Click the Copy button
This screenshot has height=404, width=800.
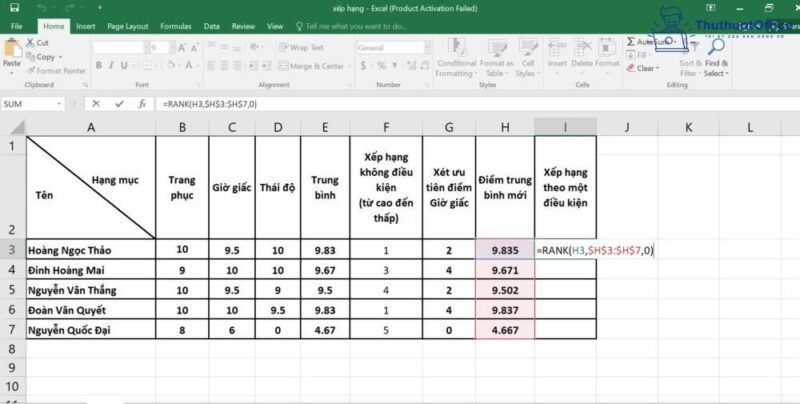(44, 57)
